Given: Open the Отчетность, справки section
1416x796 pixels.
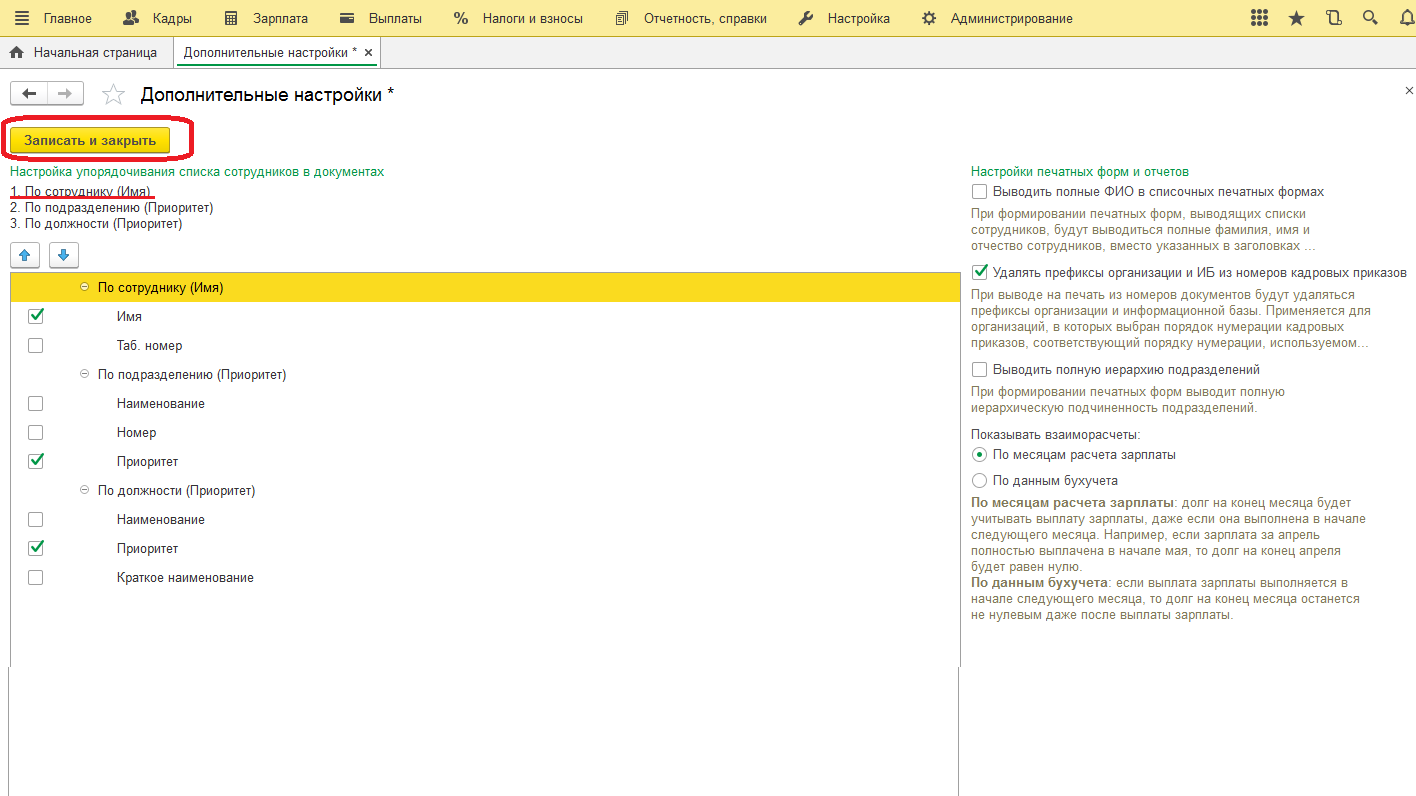Looking at the screenshot, I should point(691,18).
